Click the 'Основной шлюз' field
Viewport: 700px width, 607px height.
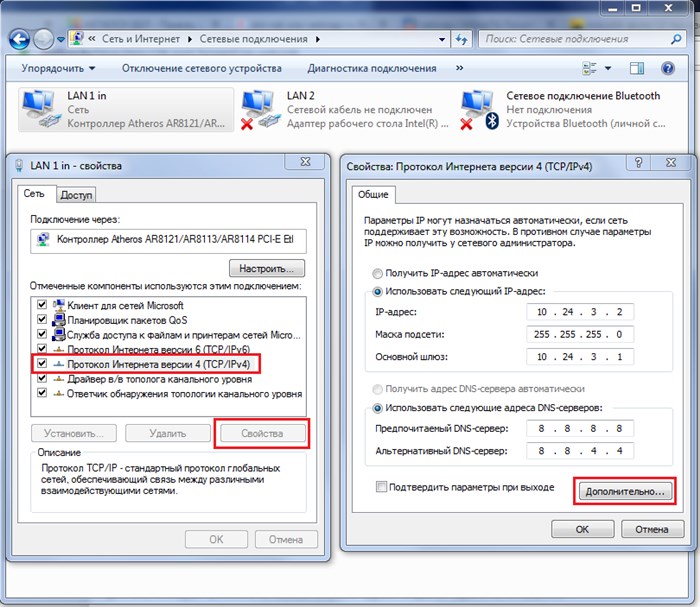580,357
